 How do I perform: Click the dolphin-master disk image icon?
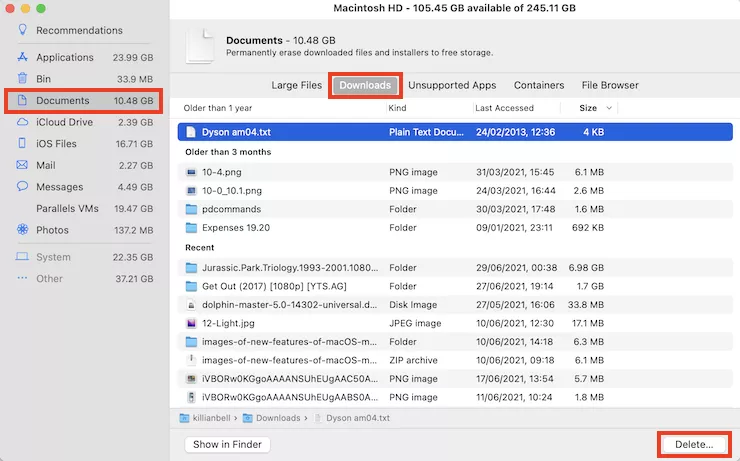tap(191, 305)
